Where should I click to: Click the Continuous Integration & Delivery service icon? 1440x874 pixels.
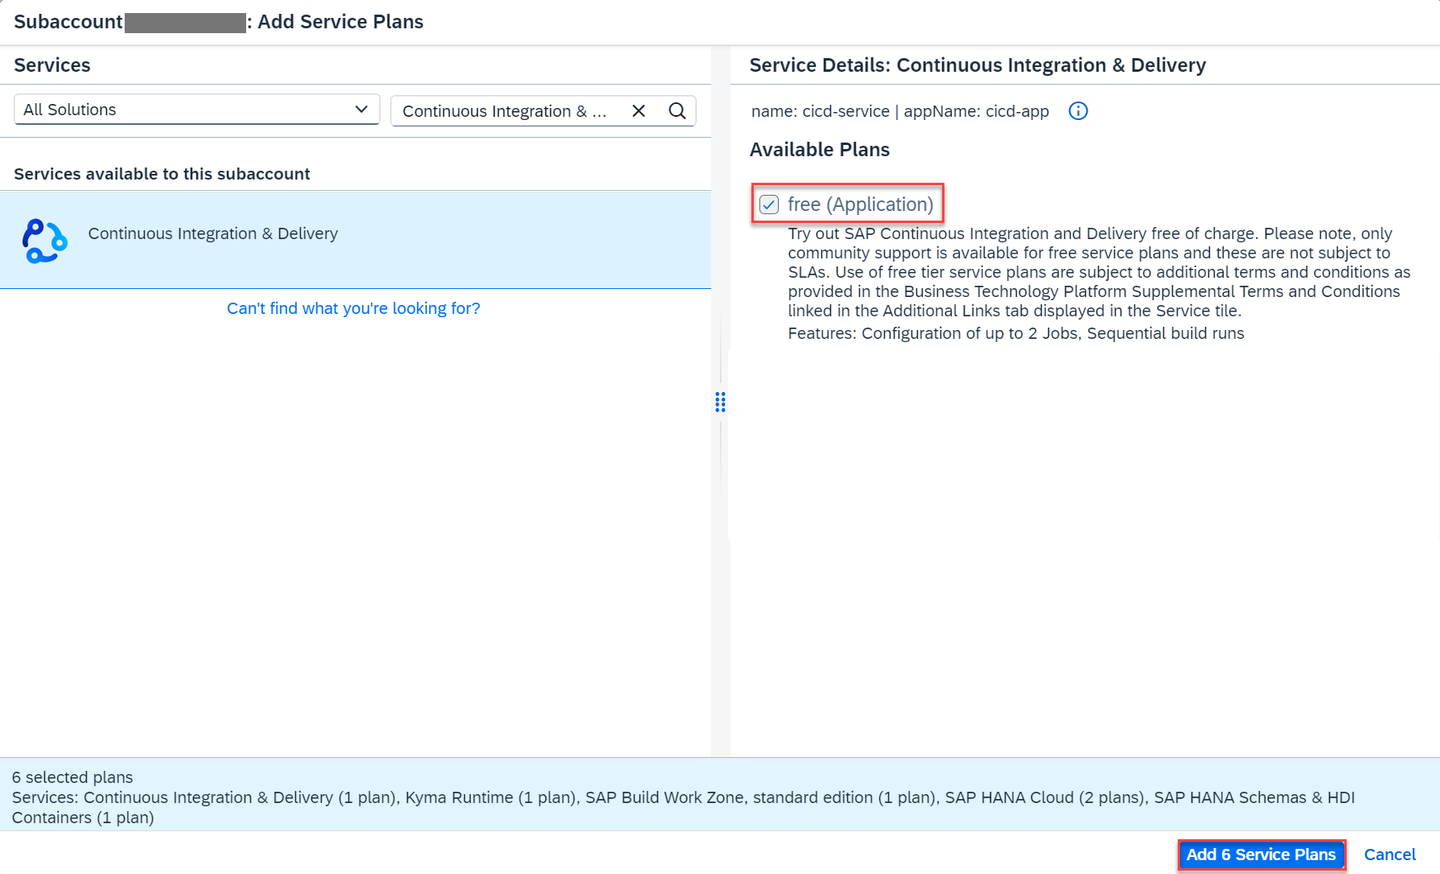(44, 240)
